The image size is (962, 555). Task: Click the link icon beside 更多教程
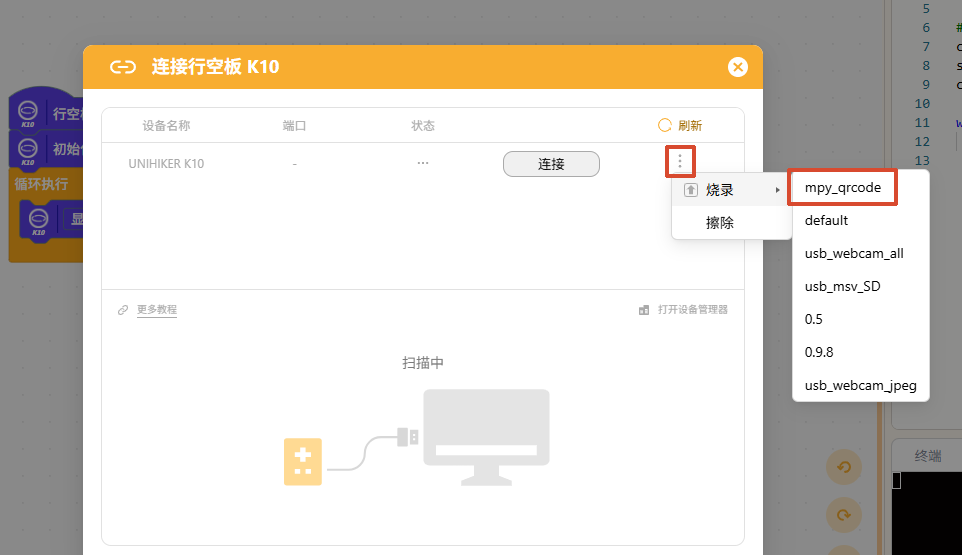click(123, 310)
